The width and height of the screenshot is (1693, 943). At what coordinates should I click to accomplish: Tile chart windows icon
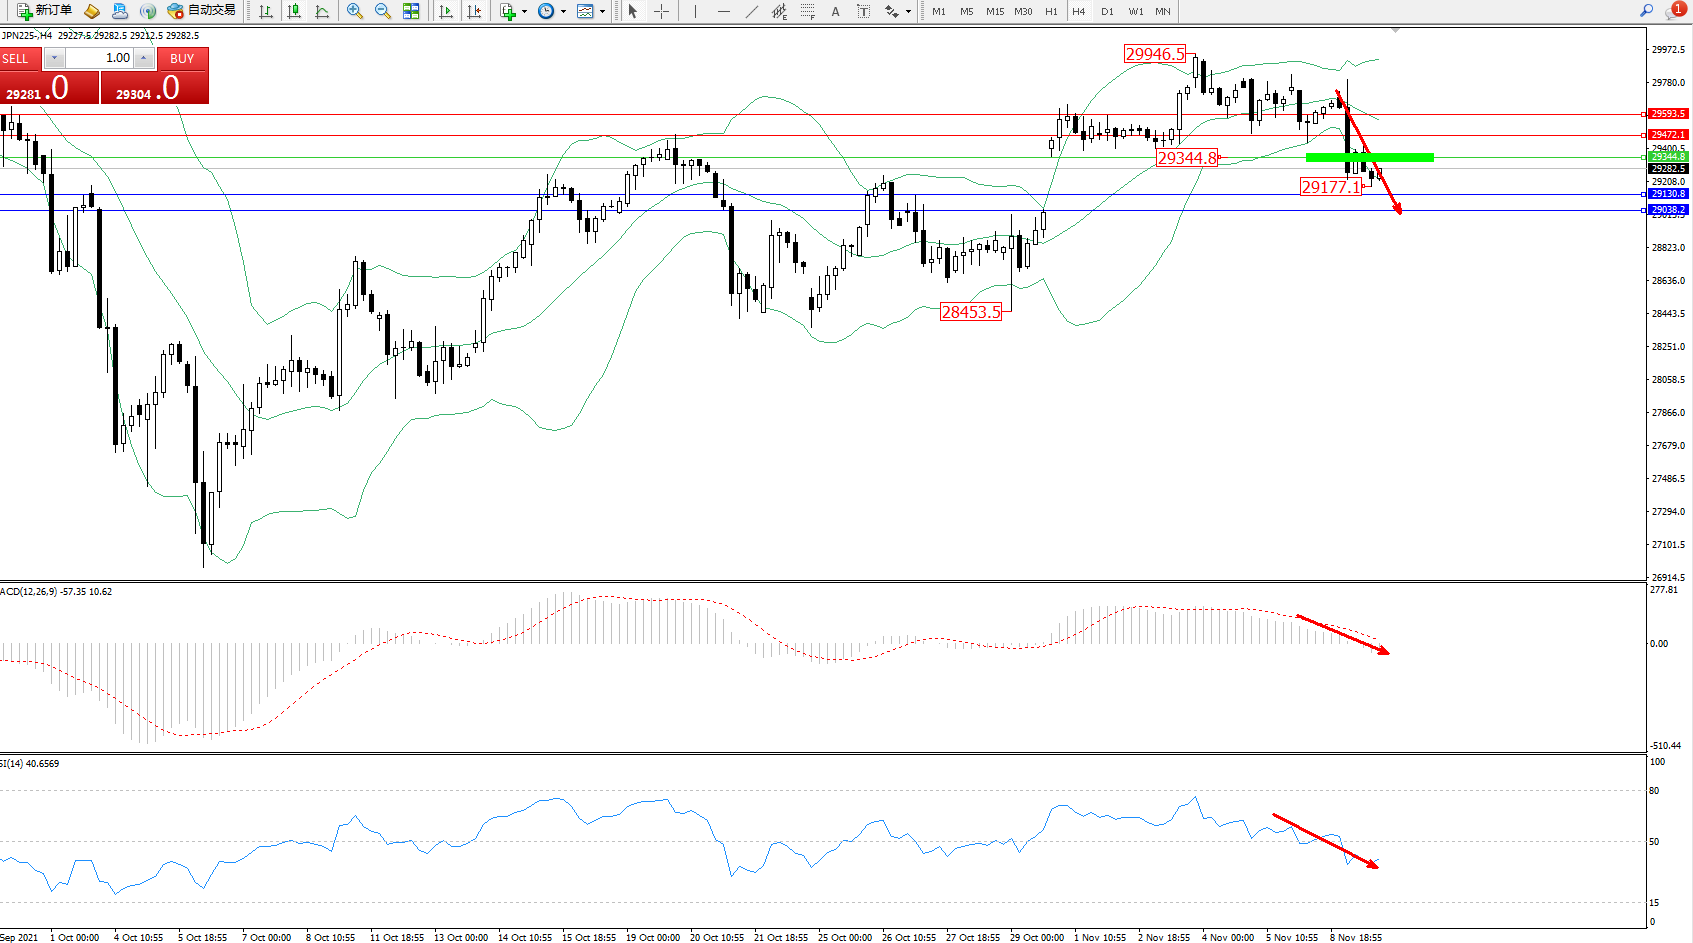coord(411,11)
